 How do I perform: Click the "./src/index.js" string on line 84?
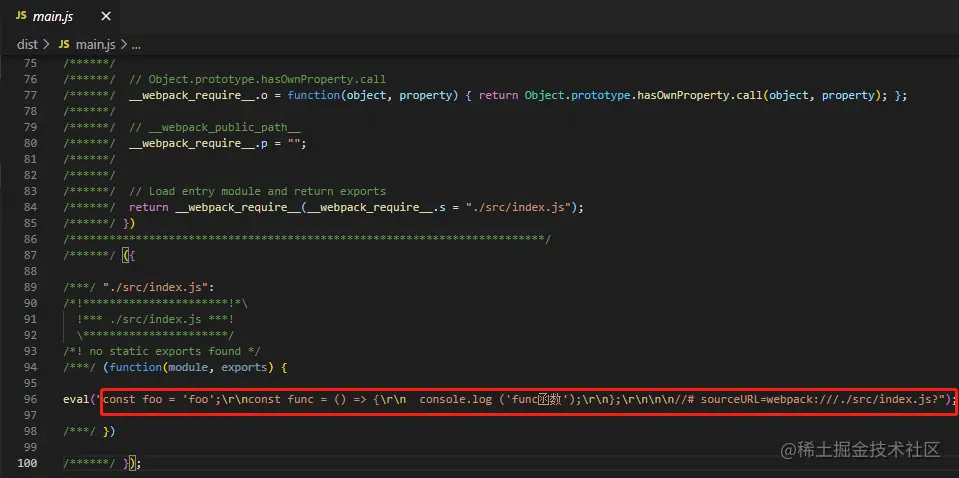[518, 207]
